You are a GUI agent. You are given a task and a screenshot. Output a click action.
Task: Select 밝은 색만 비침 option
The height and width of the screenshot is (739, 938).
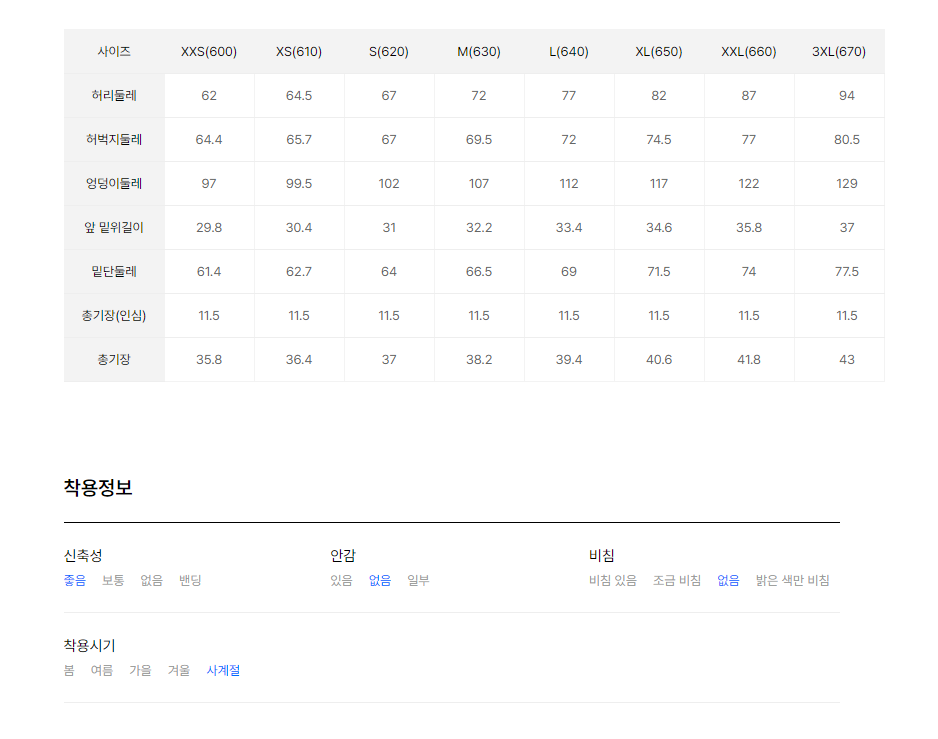792,580
